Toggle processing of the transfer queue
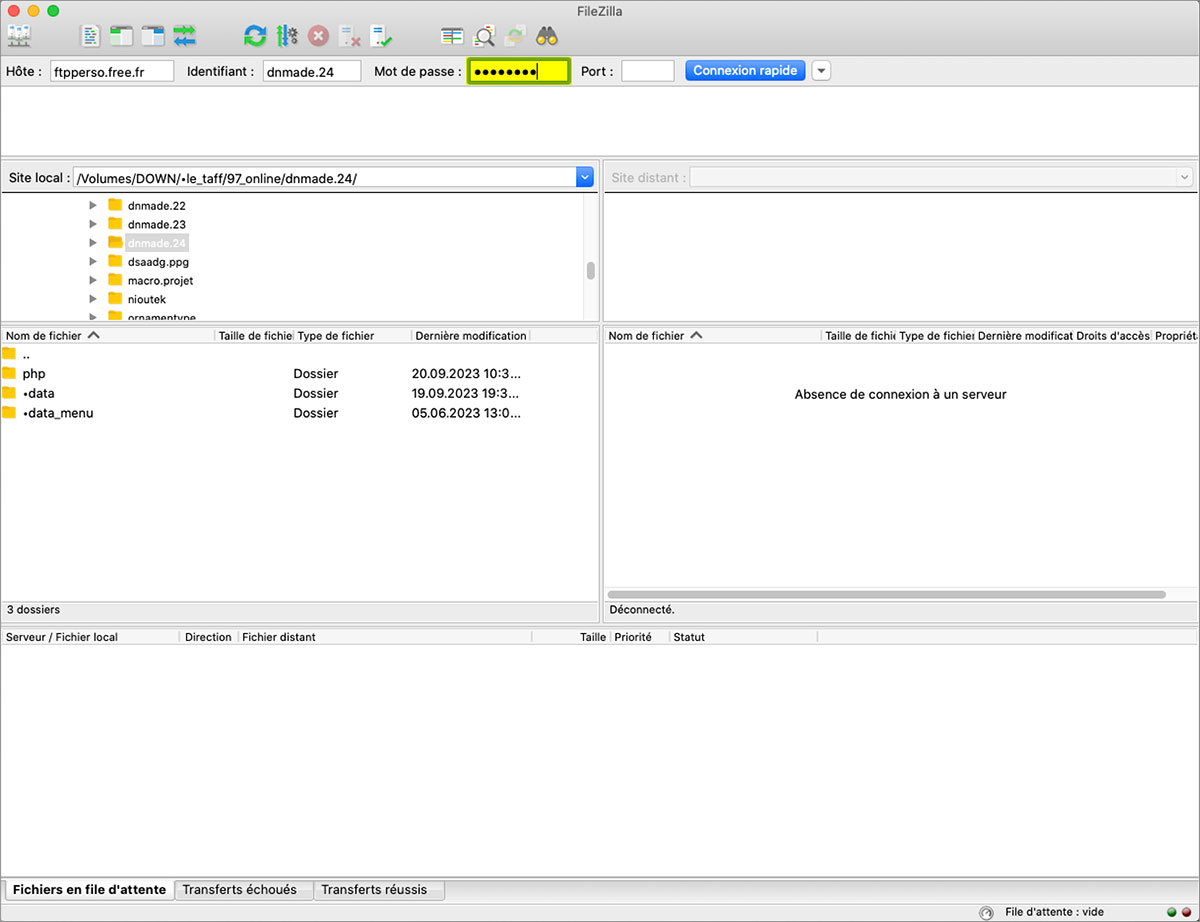 [287, 36]
